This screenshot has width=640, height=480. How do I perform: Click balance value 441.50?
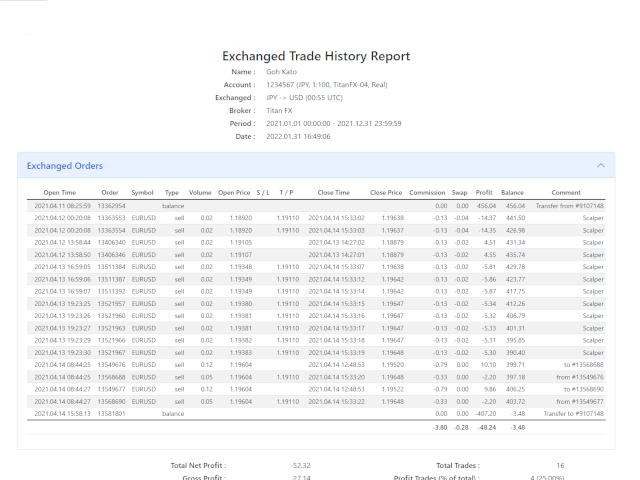point(516,218)
